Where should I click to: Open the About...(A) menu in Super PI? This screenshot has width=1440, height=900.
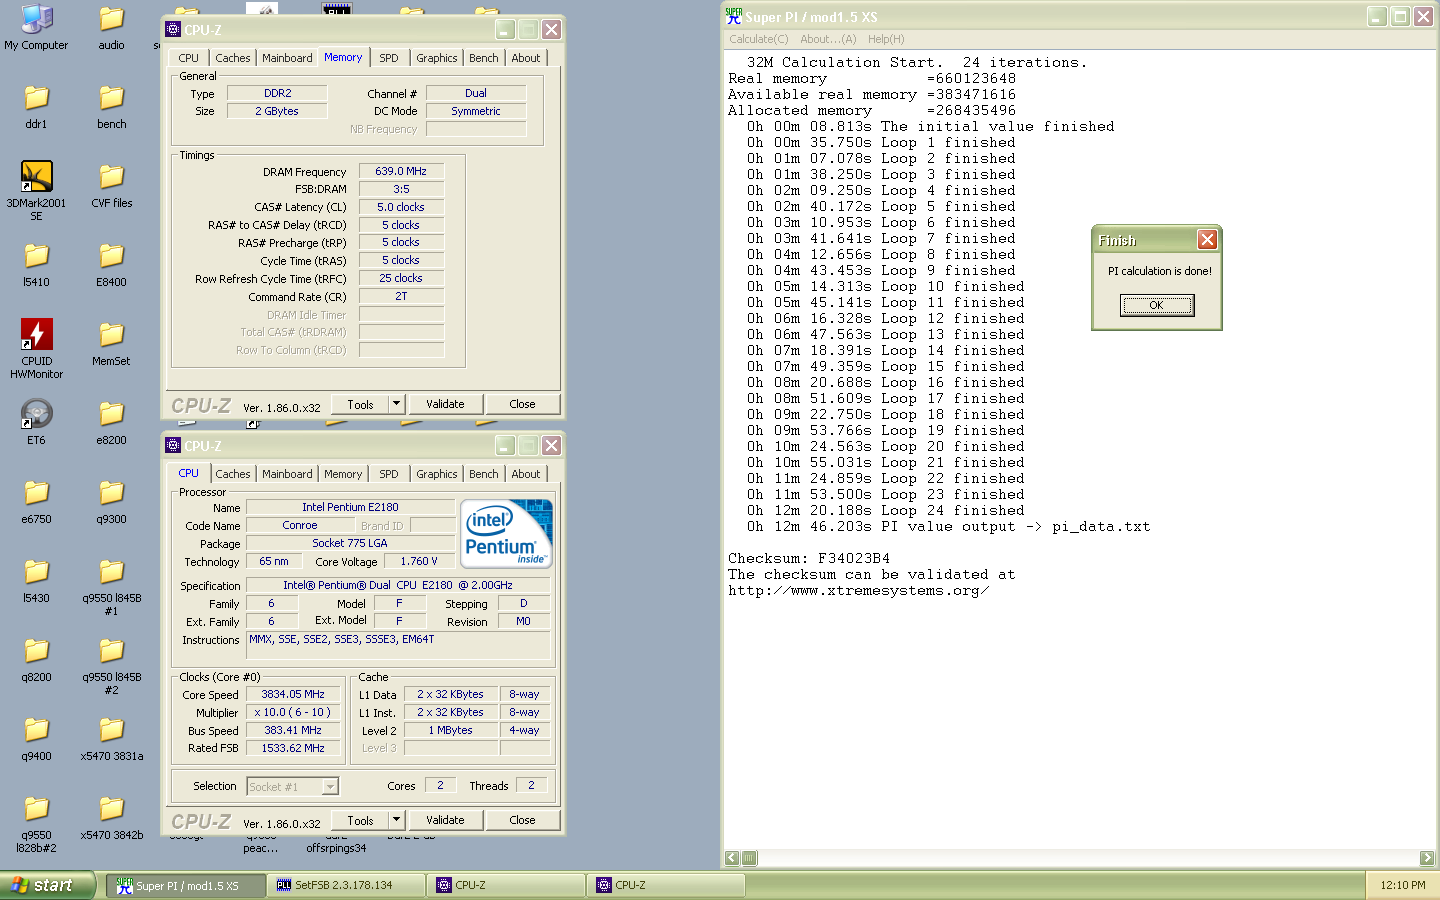(x=828, y=39)
